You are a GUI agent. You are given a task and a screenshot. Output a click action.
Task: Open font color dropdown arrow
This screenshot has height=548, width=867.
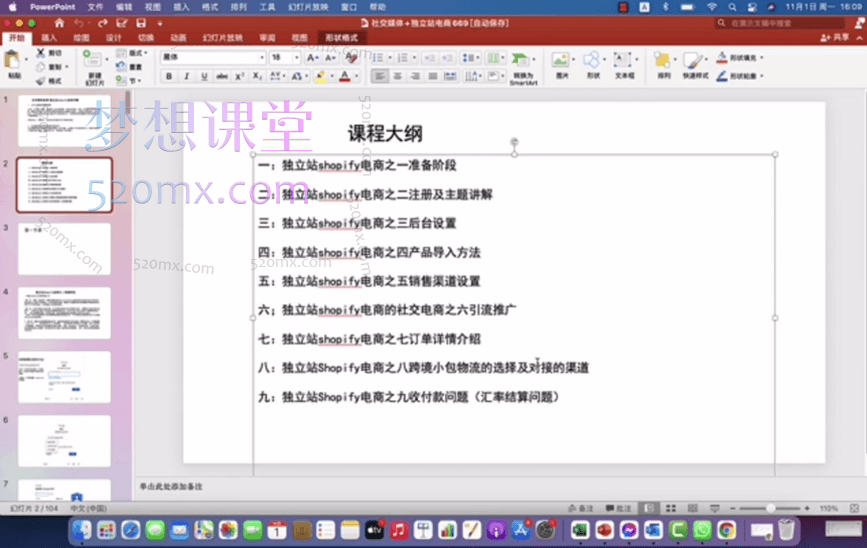click(x=356, y=76)
